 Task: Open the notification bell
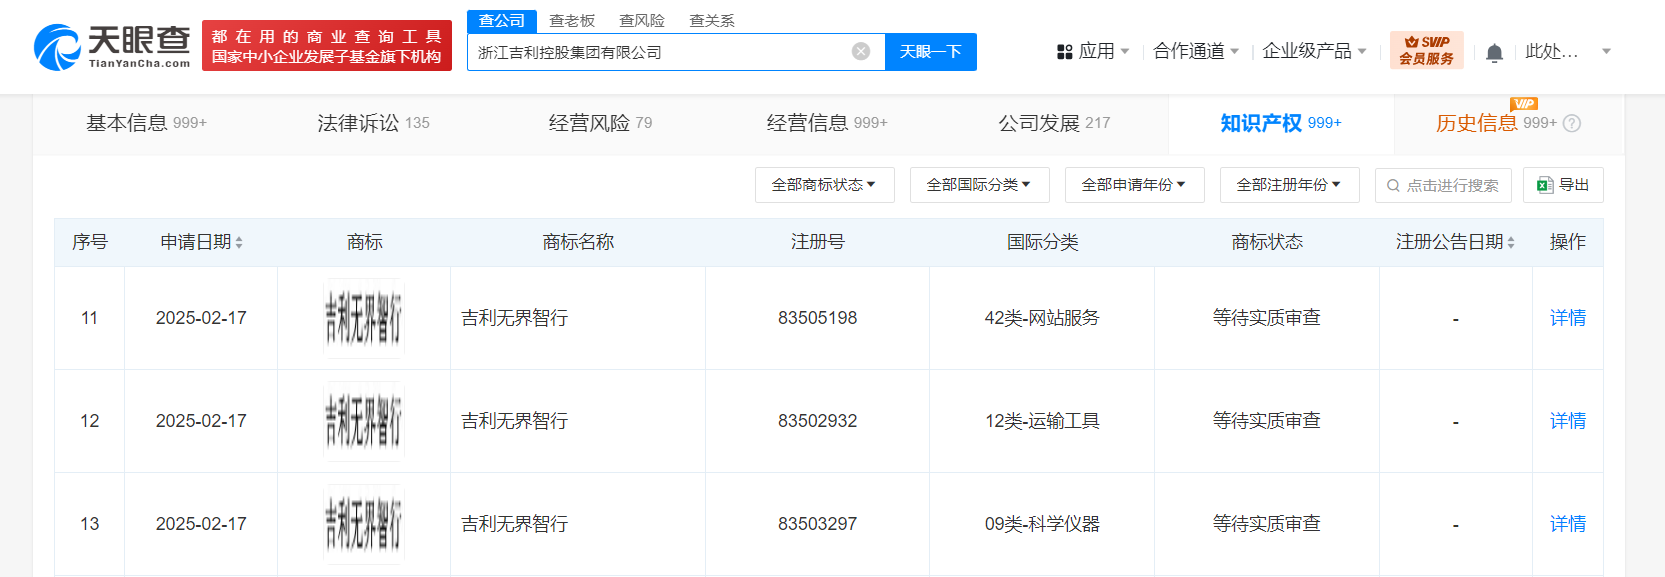(x=1494, y=52)
